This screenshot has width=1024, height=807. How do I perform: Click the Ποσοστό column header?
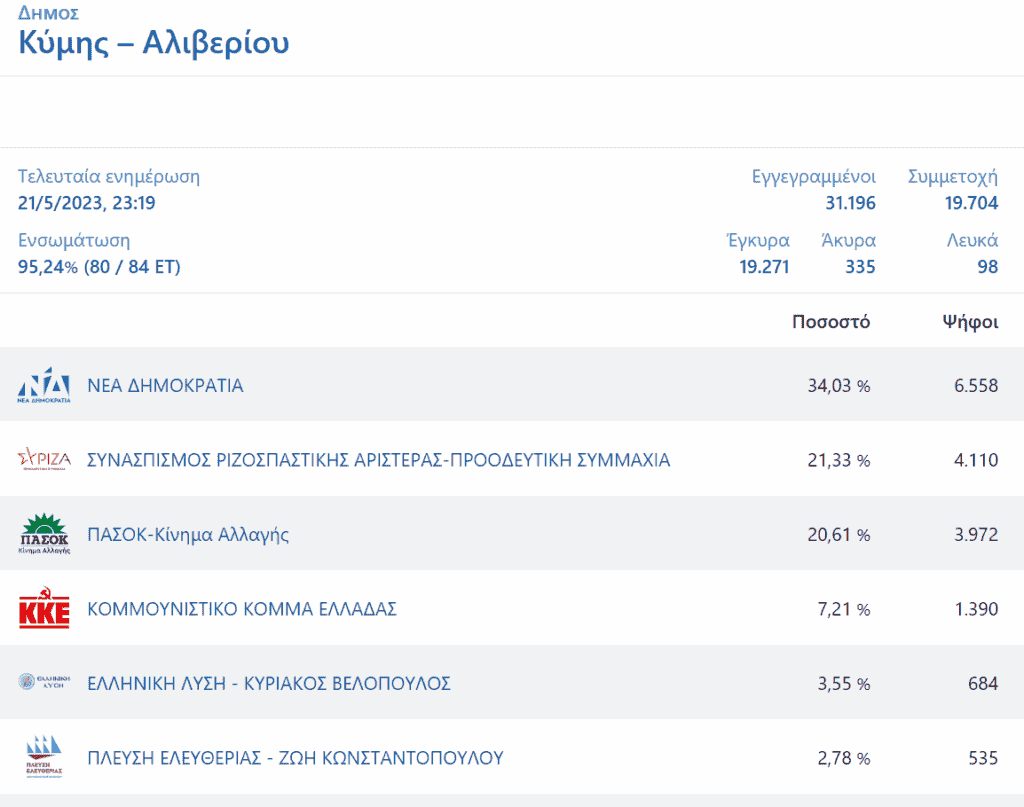831,322
